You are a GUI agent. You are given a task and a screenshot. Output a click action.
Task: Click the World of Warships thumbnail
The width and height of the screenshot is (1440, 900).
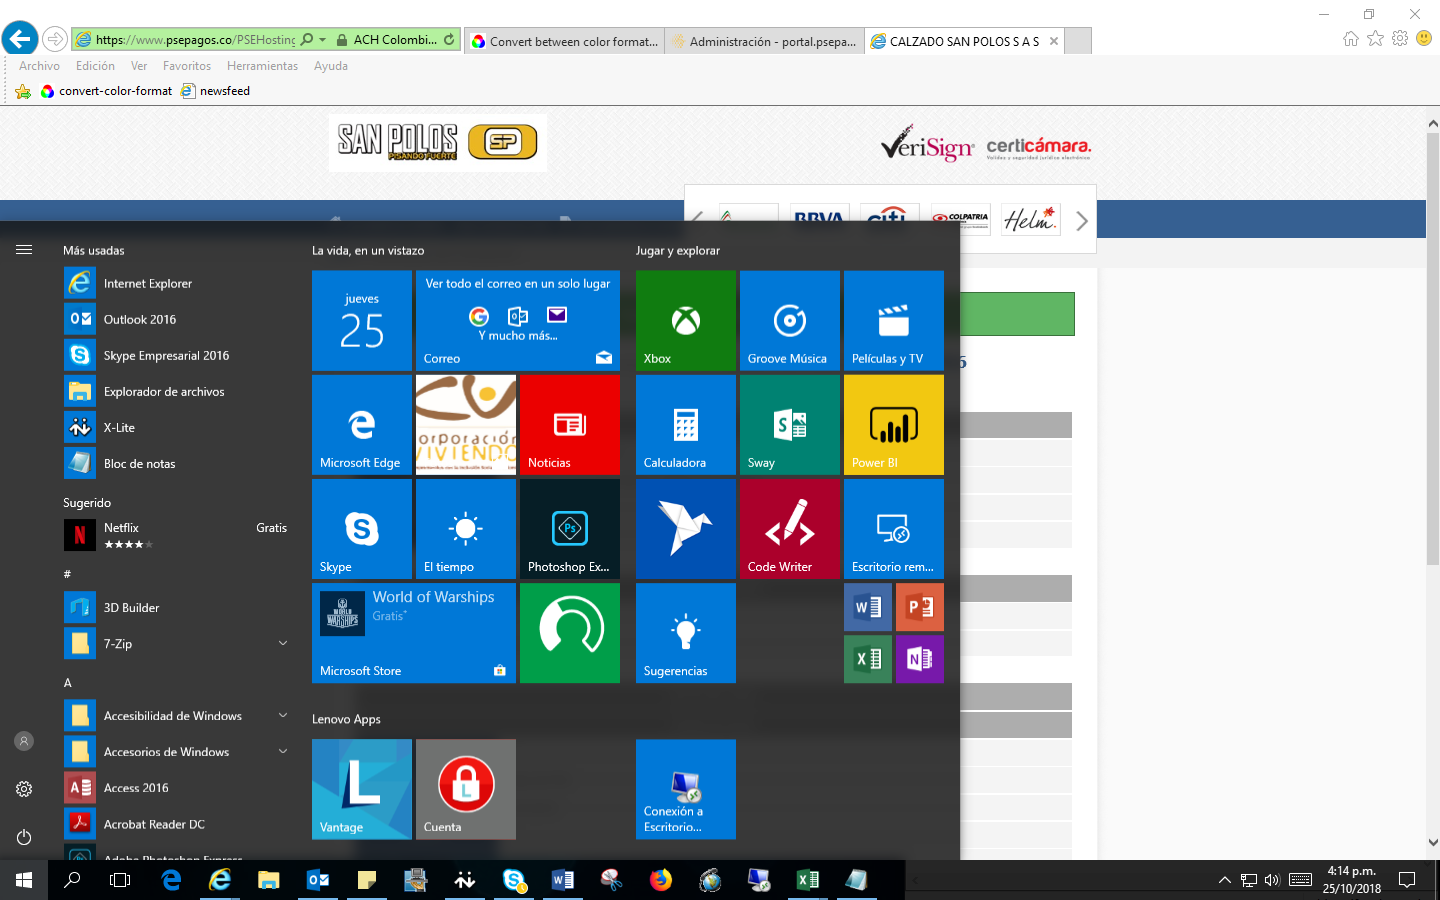click(x=343, y=613)
